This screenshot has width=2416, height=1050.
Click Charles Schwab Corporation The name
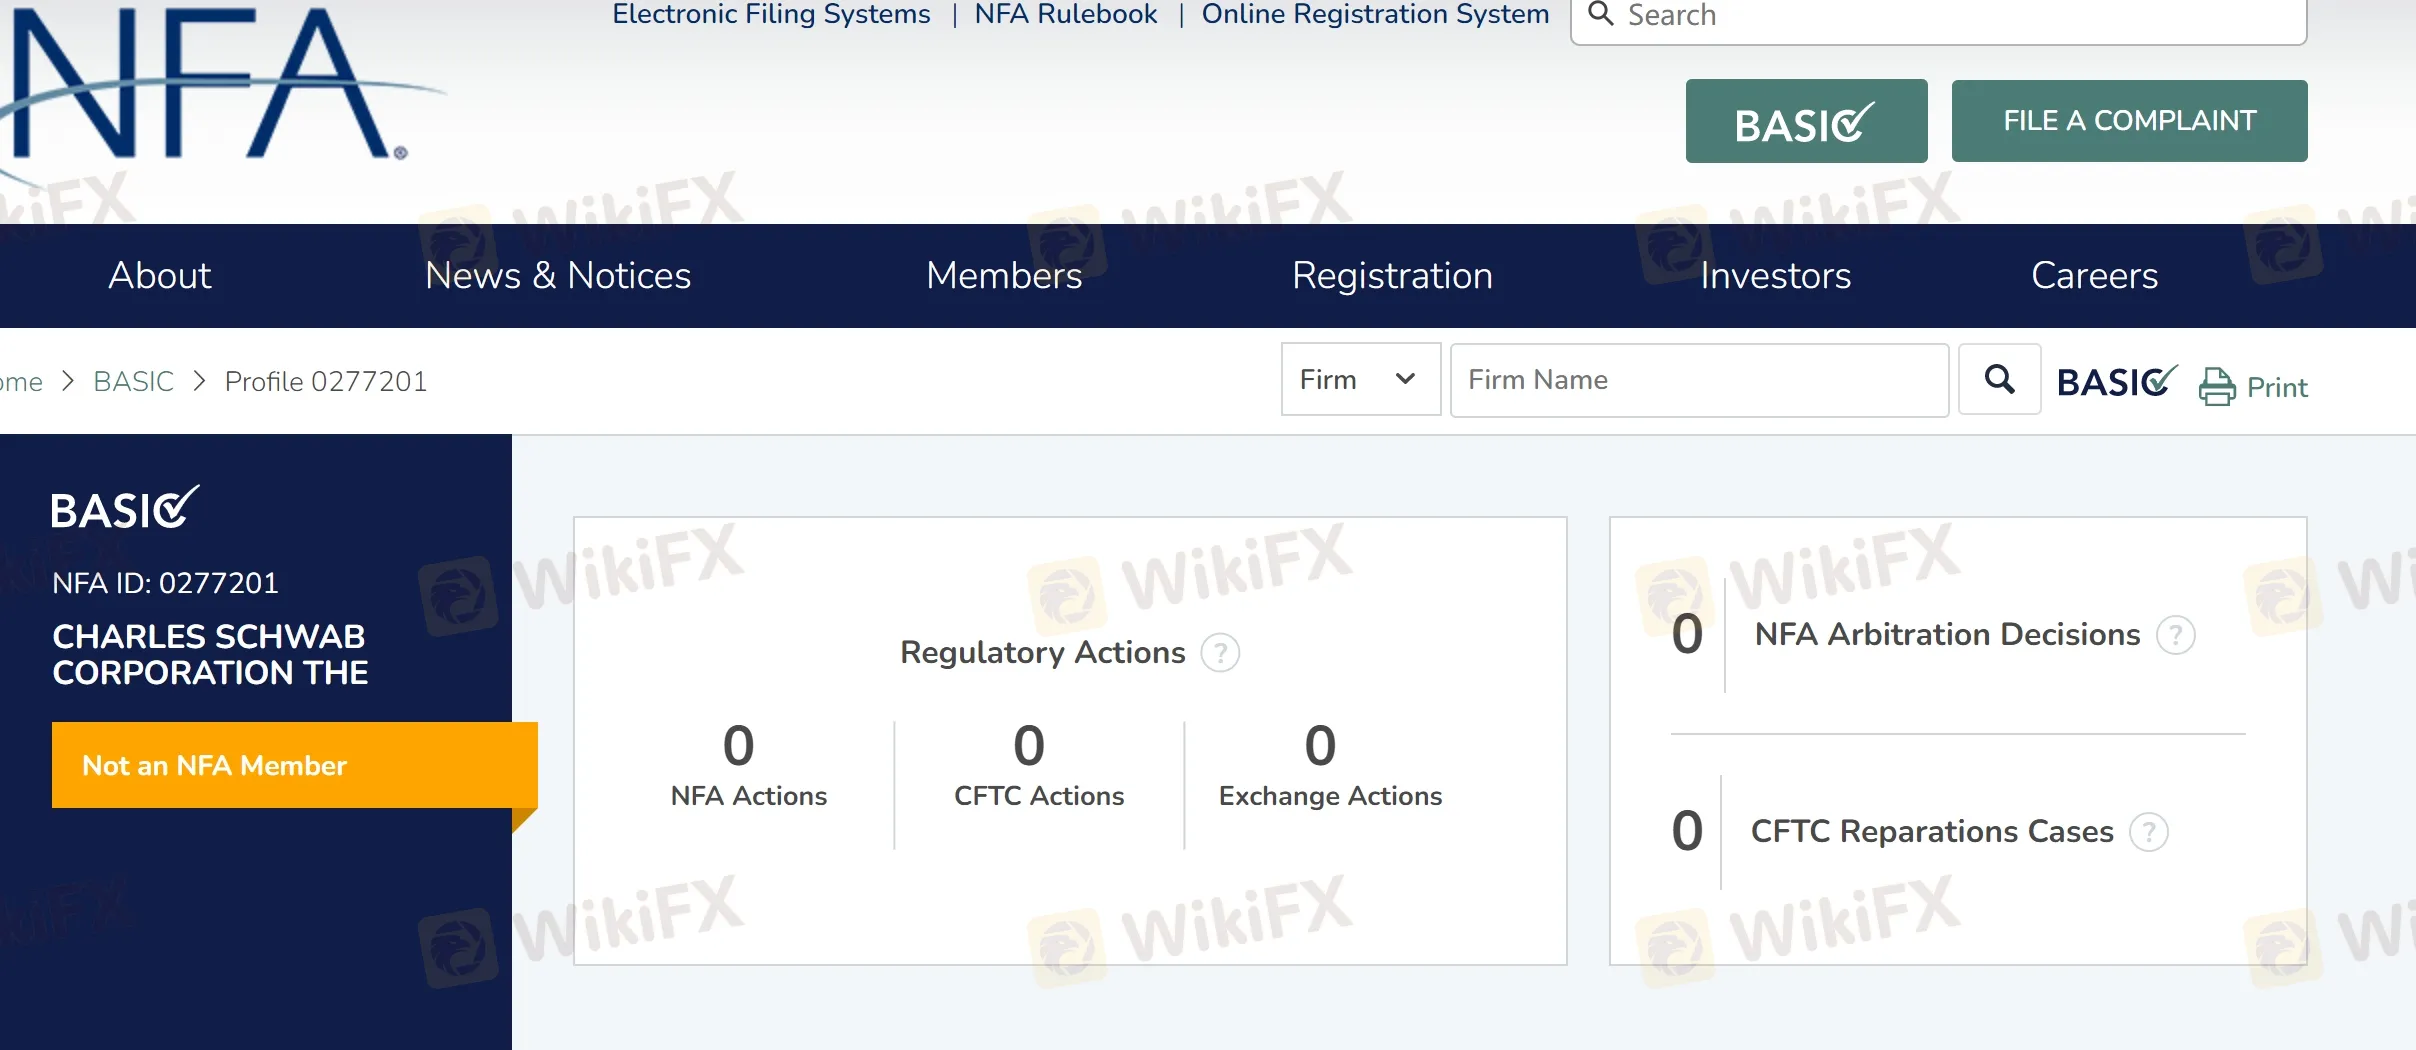point(210,654)
